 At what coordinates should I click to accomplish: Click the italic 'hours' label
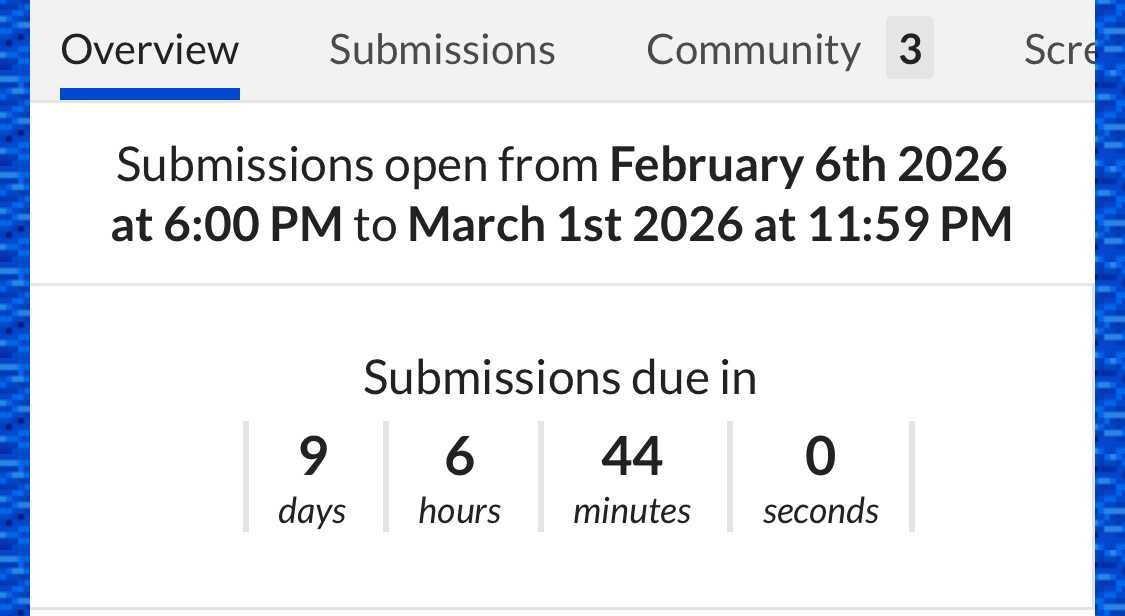tap(459, 511)
